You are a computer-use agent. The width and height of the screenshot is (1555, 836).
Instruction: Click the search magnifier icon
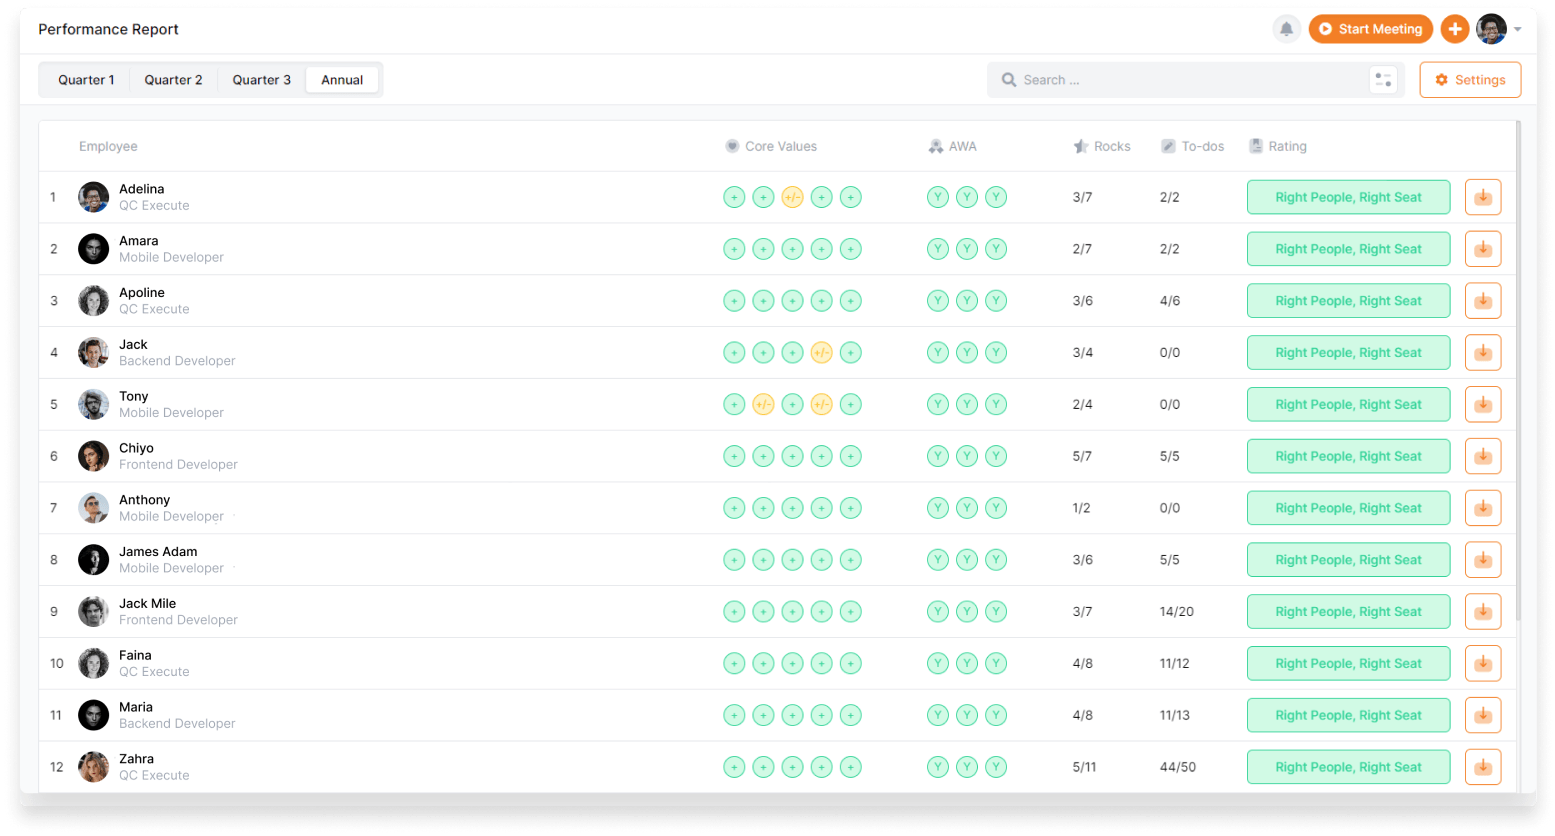click(x=1009, y=80)
